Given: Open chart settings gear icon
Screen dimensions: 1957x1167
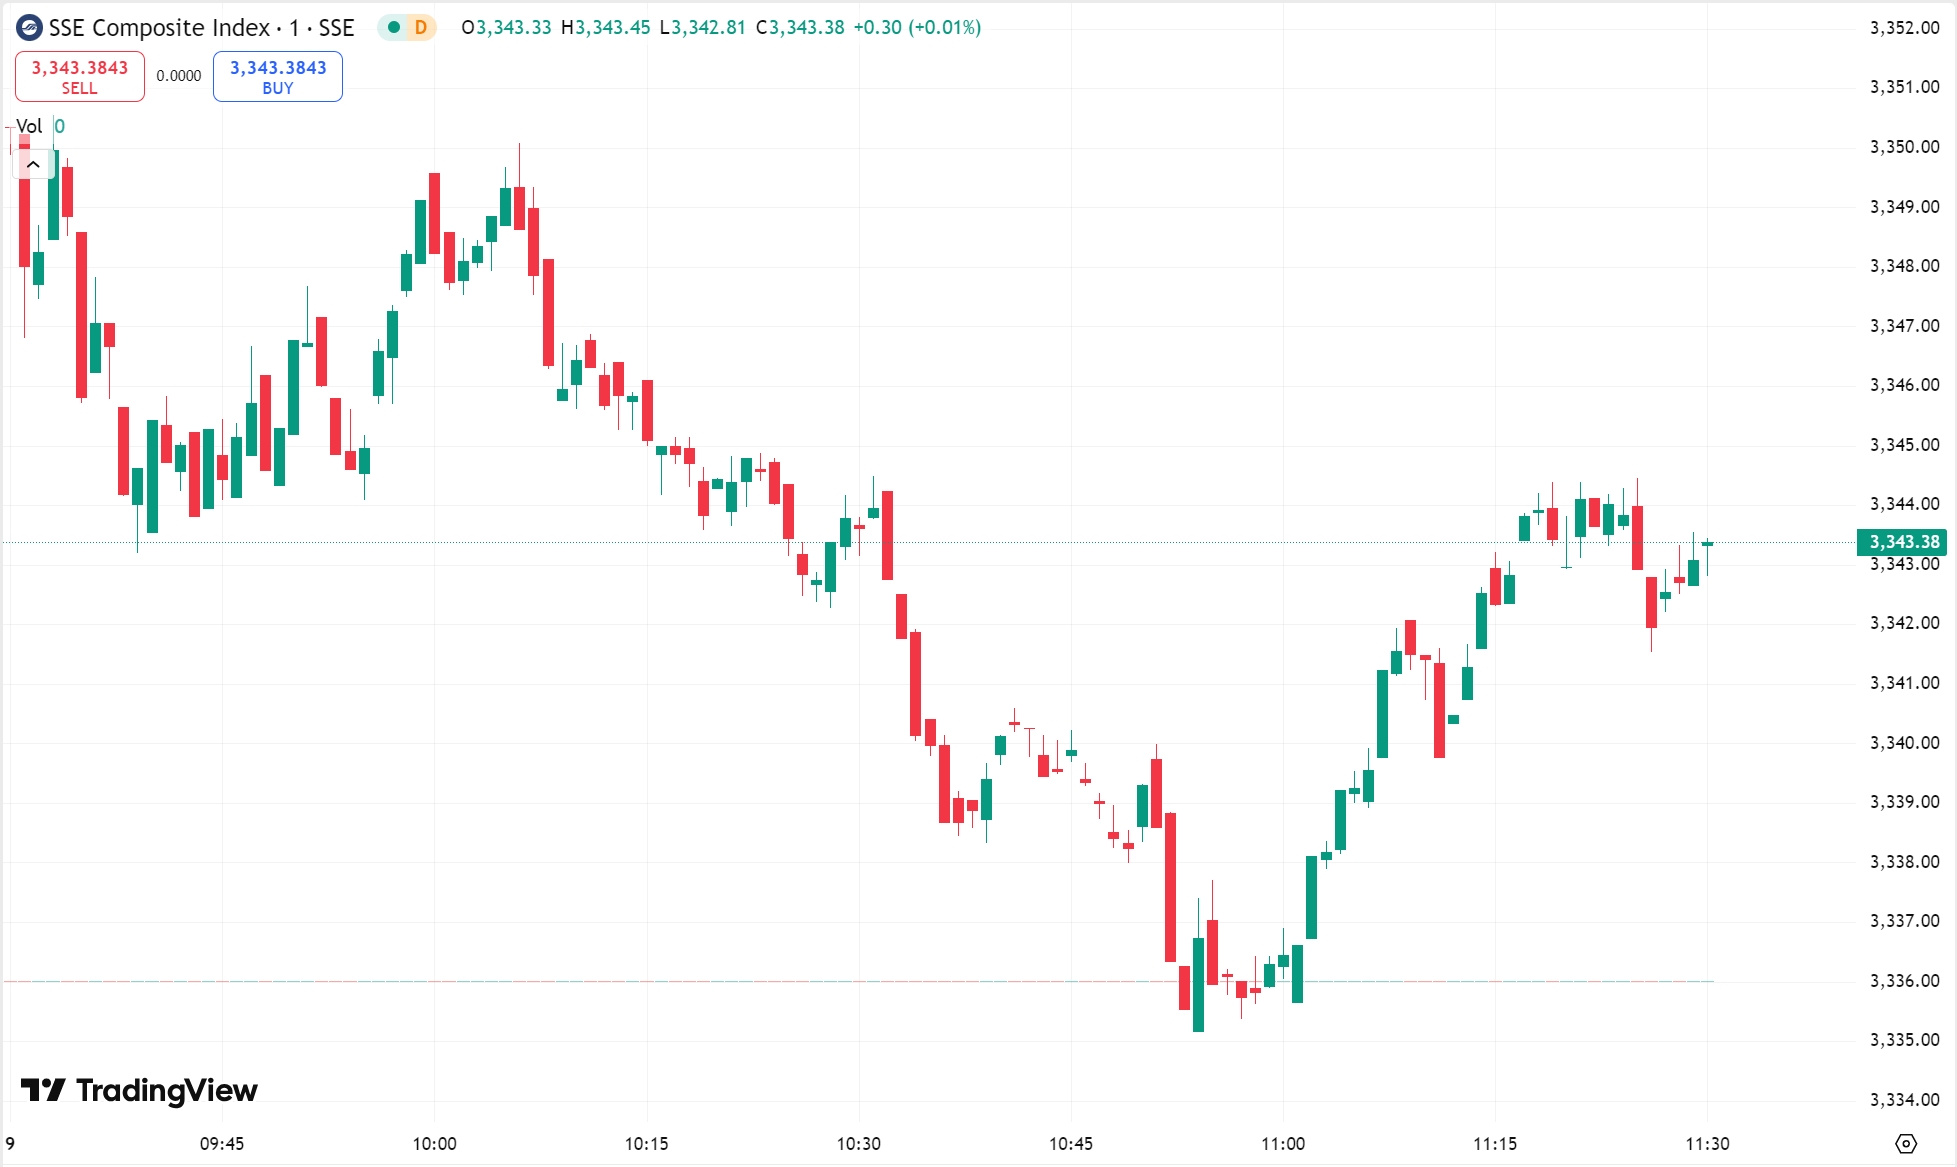Looking at the screenshot, I should click(1906, 1143).
